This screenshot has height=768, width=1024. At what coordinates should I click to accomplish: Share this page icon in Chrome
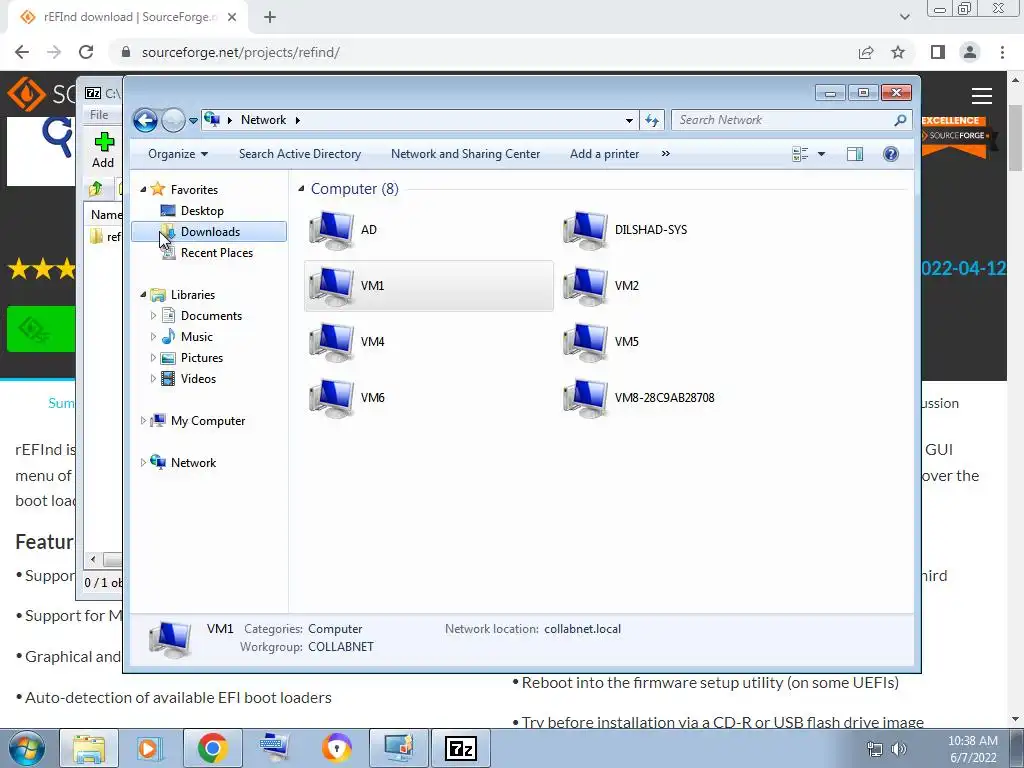coord(866,52)
